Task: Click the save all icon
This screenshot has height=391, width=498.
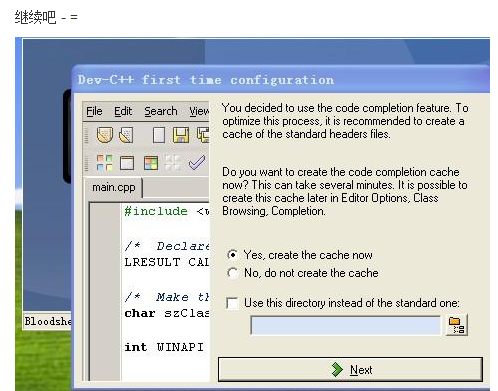Action: (x=203, y=135)
